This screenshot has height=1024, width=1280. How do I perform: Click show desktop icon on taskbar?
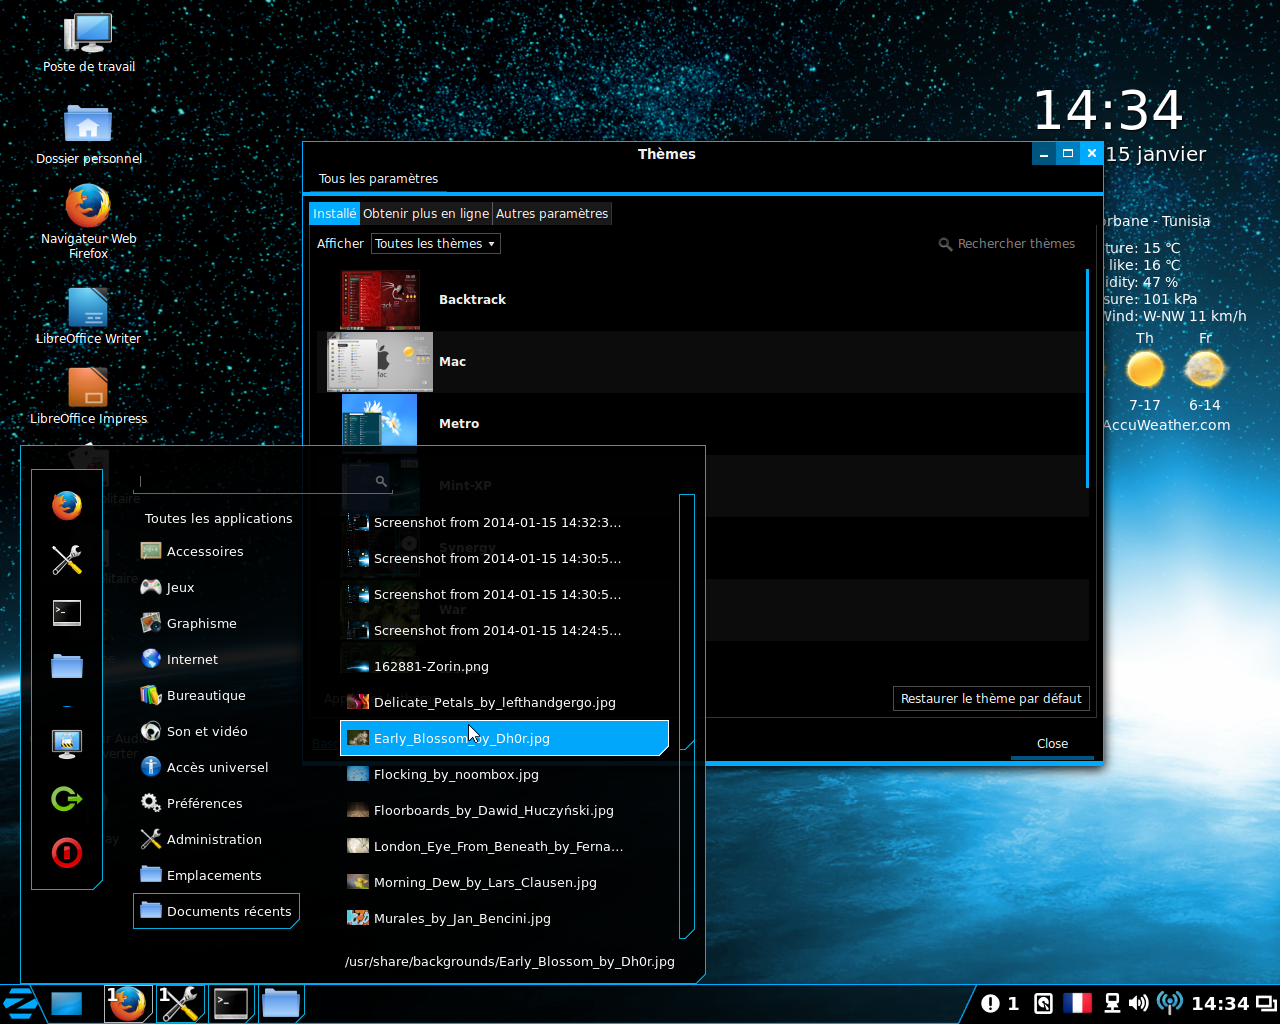tap(67, 1004)
